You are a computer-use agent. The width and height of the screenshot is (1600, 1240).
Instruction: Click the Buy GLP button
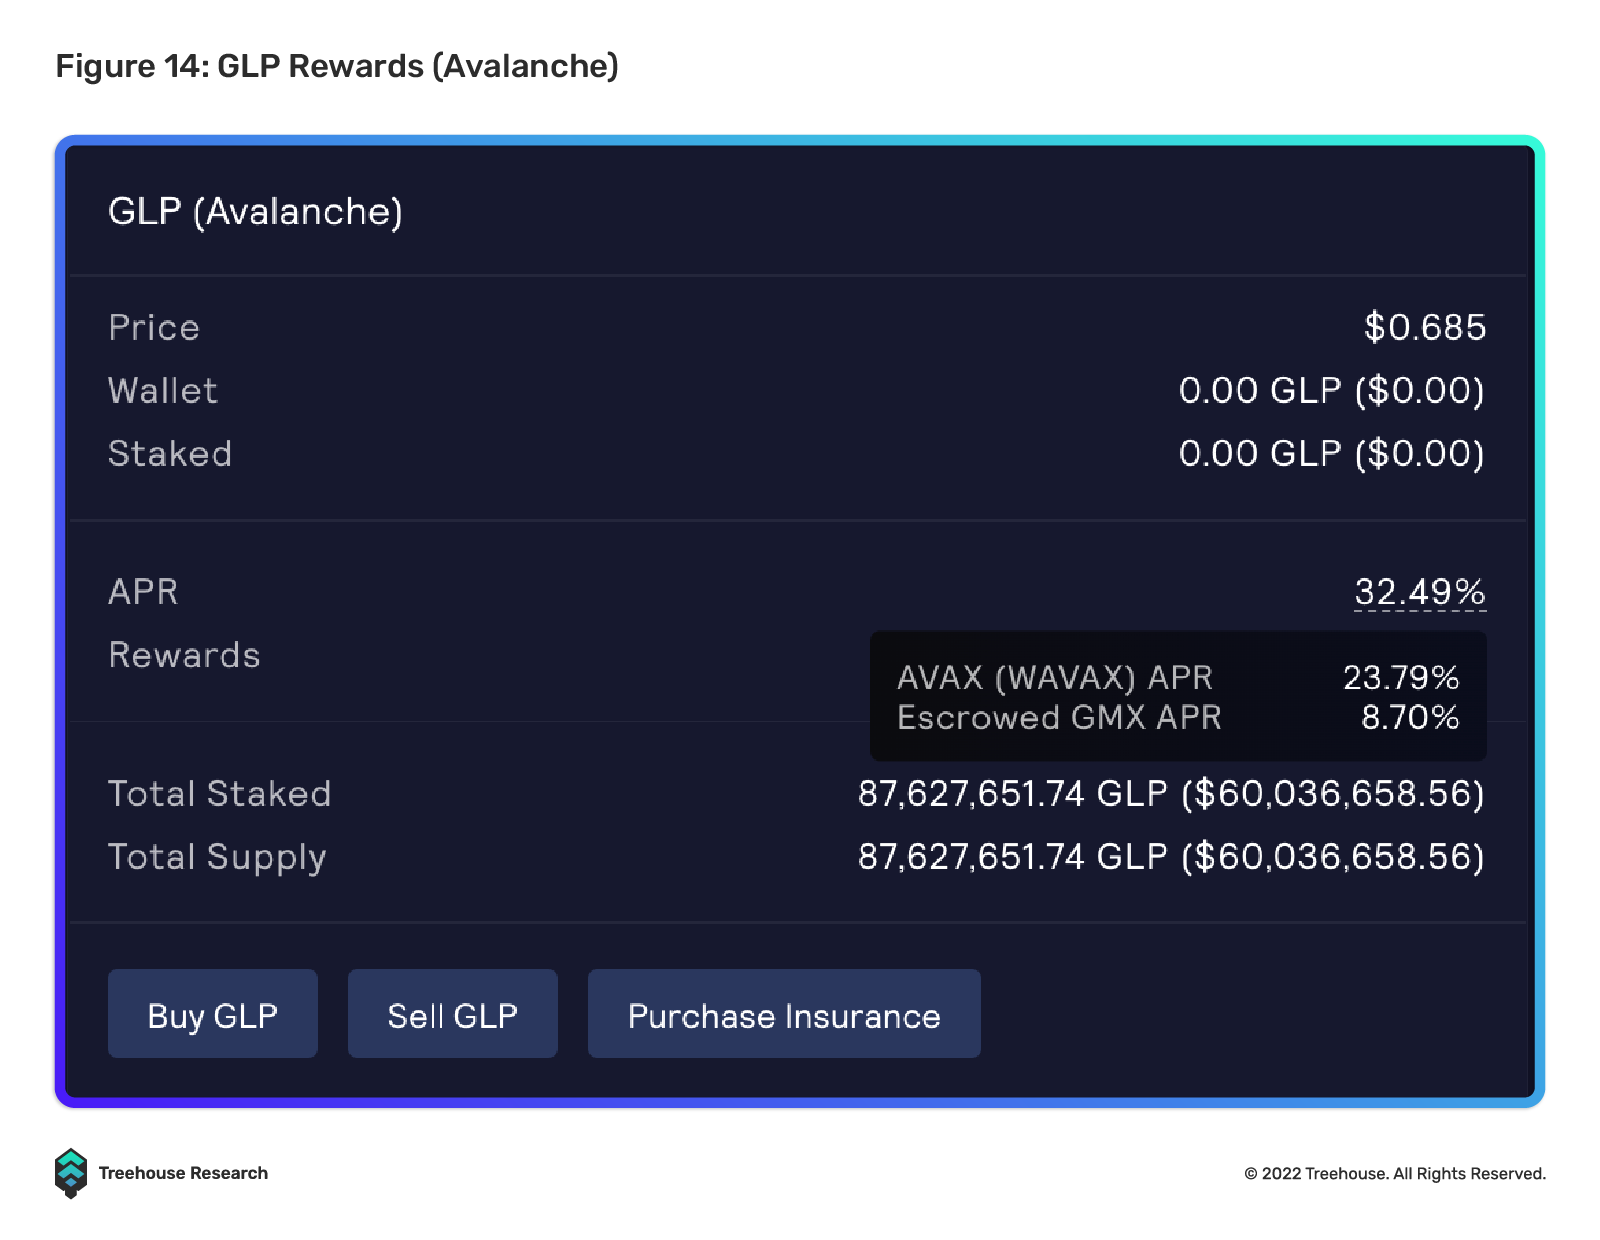pyautogui.click(x=213, y=1013)
